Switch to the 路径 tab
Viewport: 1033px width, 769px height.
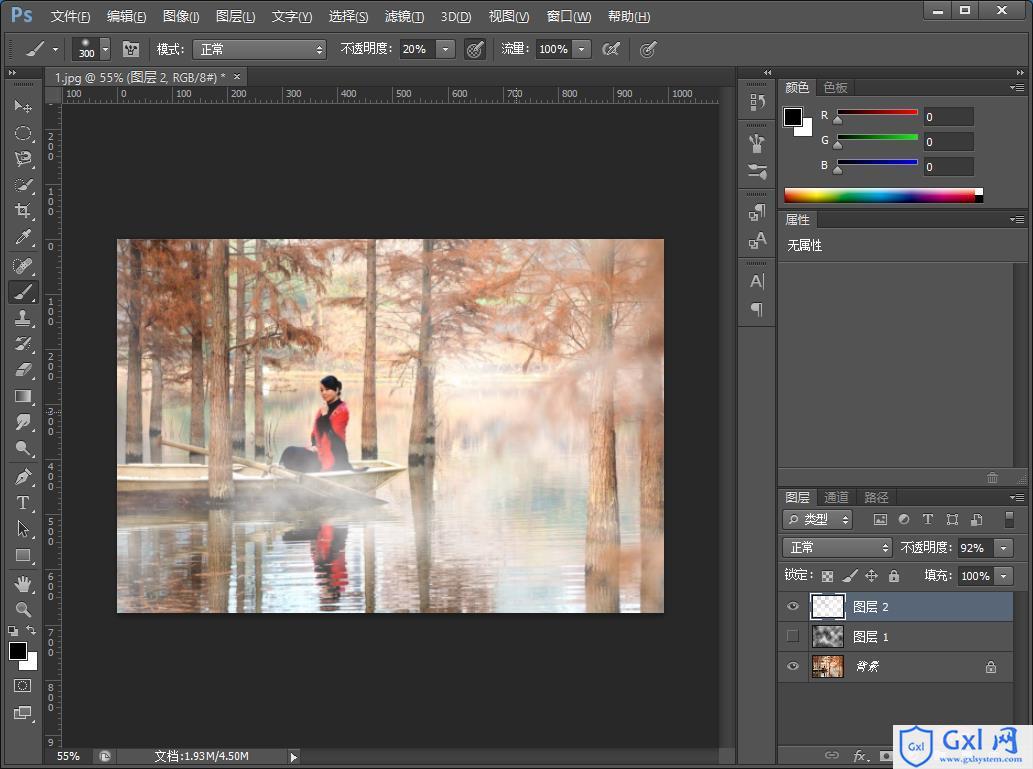pyautogui.click(x=876, y=498)
